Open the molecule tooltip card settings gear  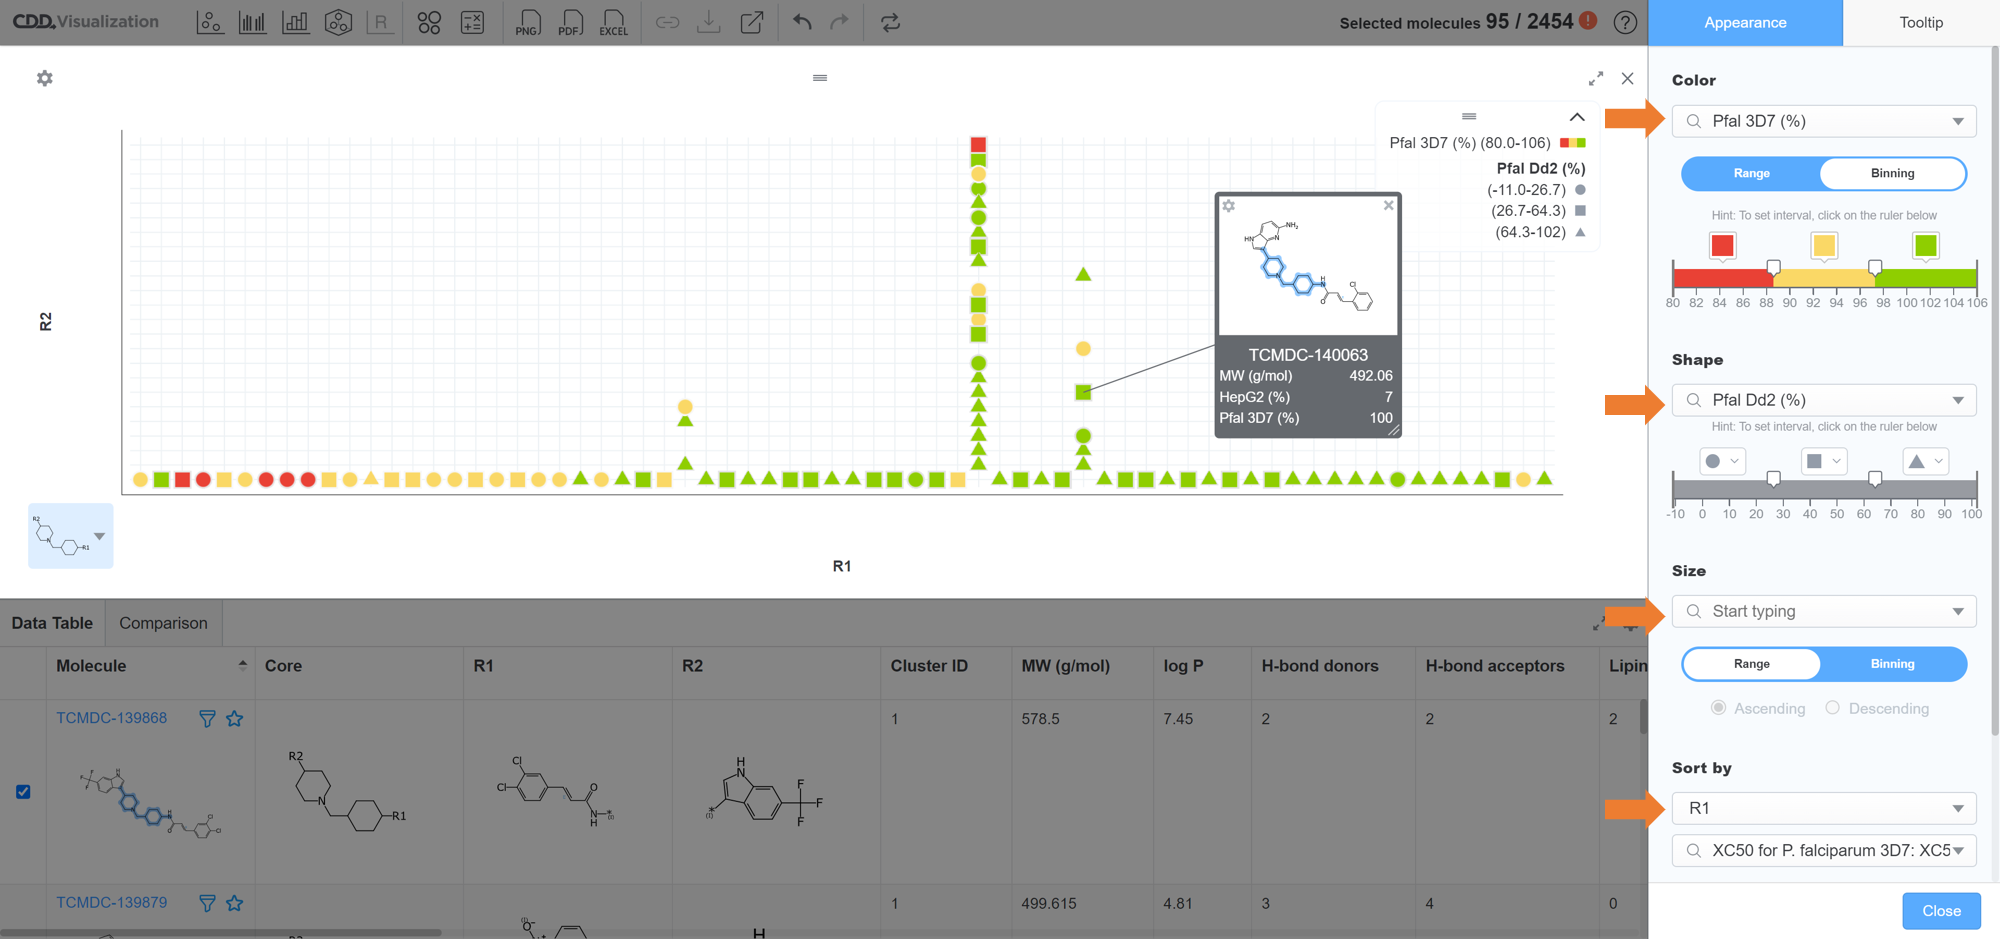1229,206
